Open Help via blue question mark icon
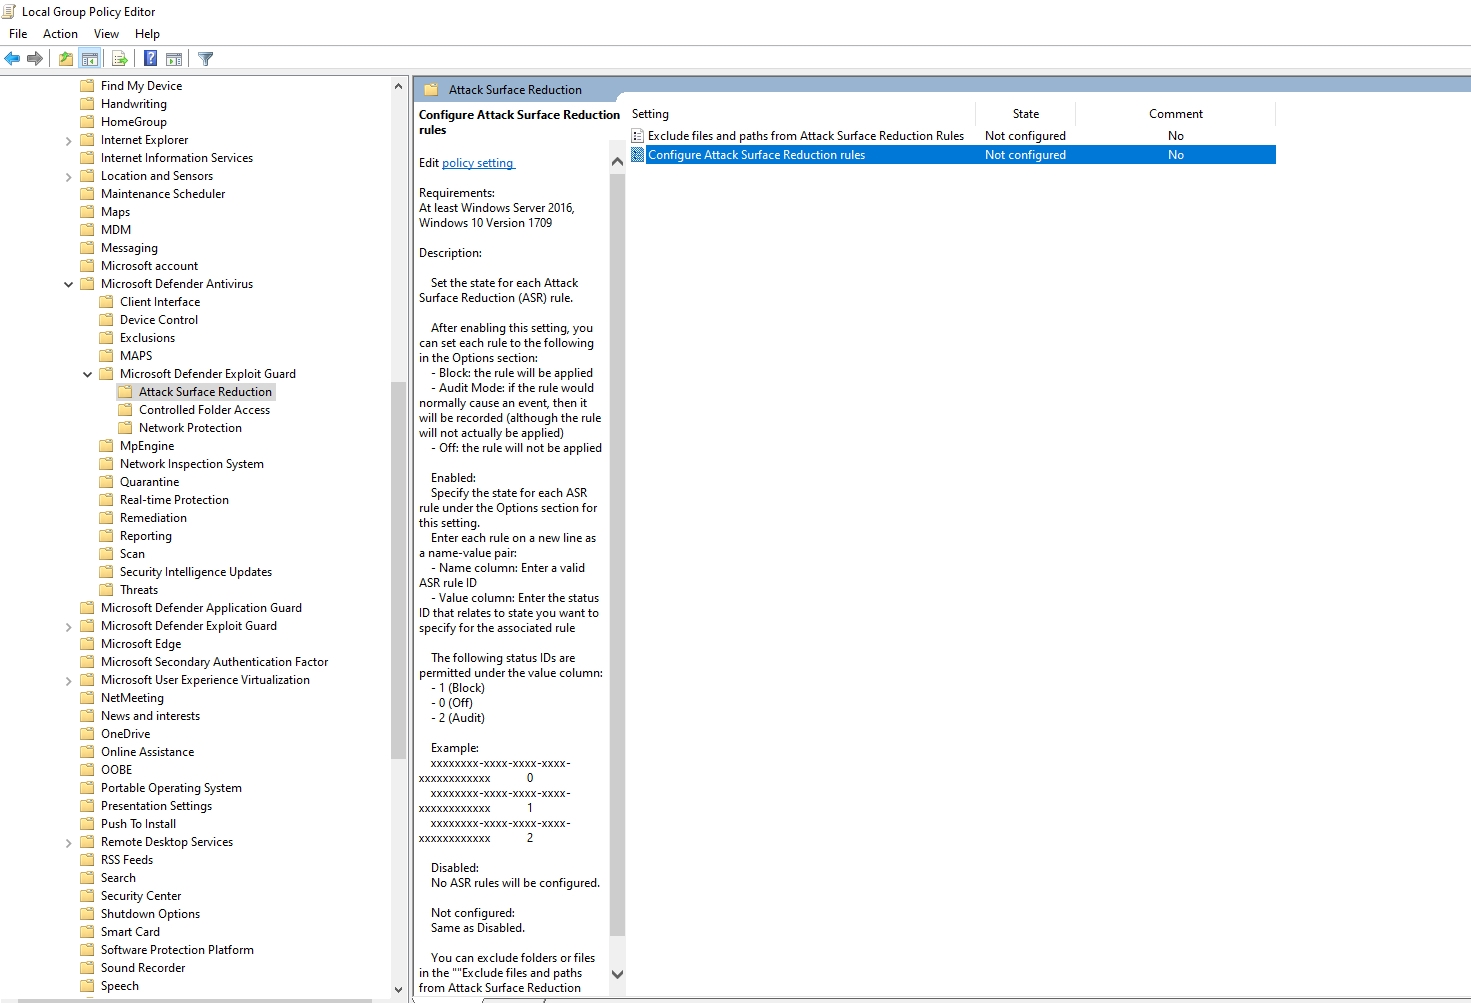Screen dimensions: 1471x1003 point(150,59)
